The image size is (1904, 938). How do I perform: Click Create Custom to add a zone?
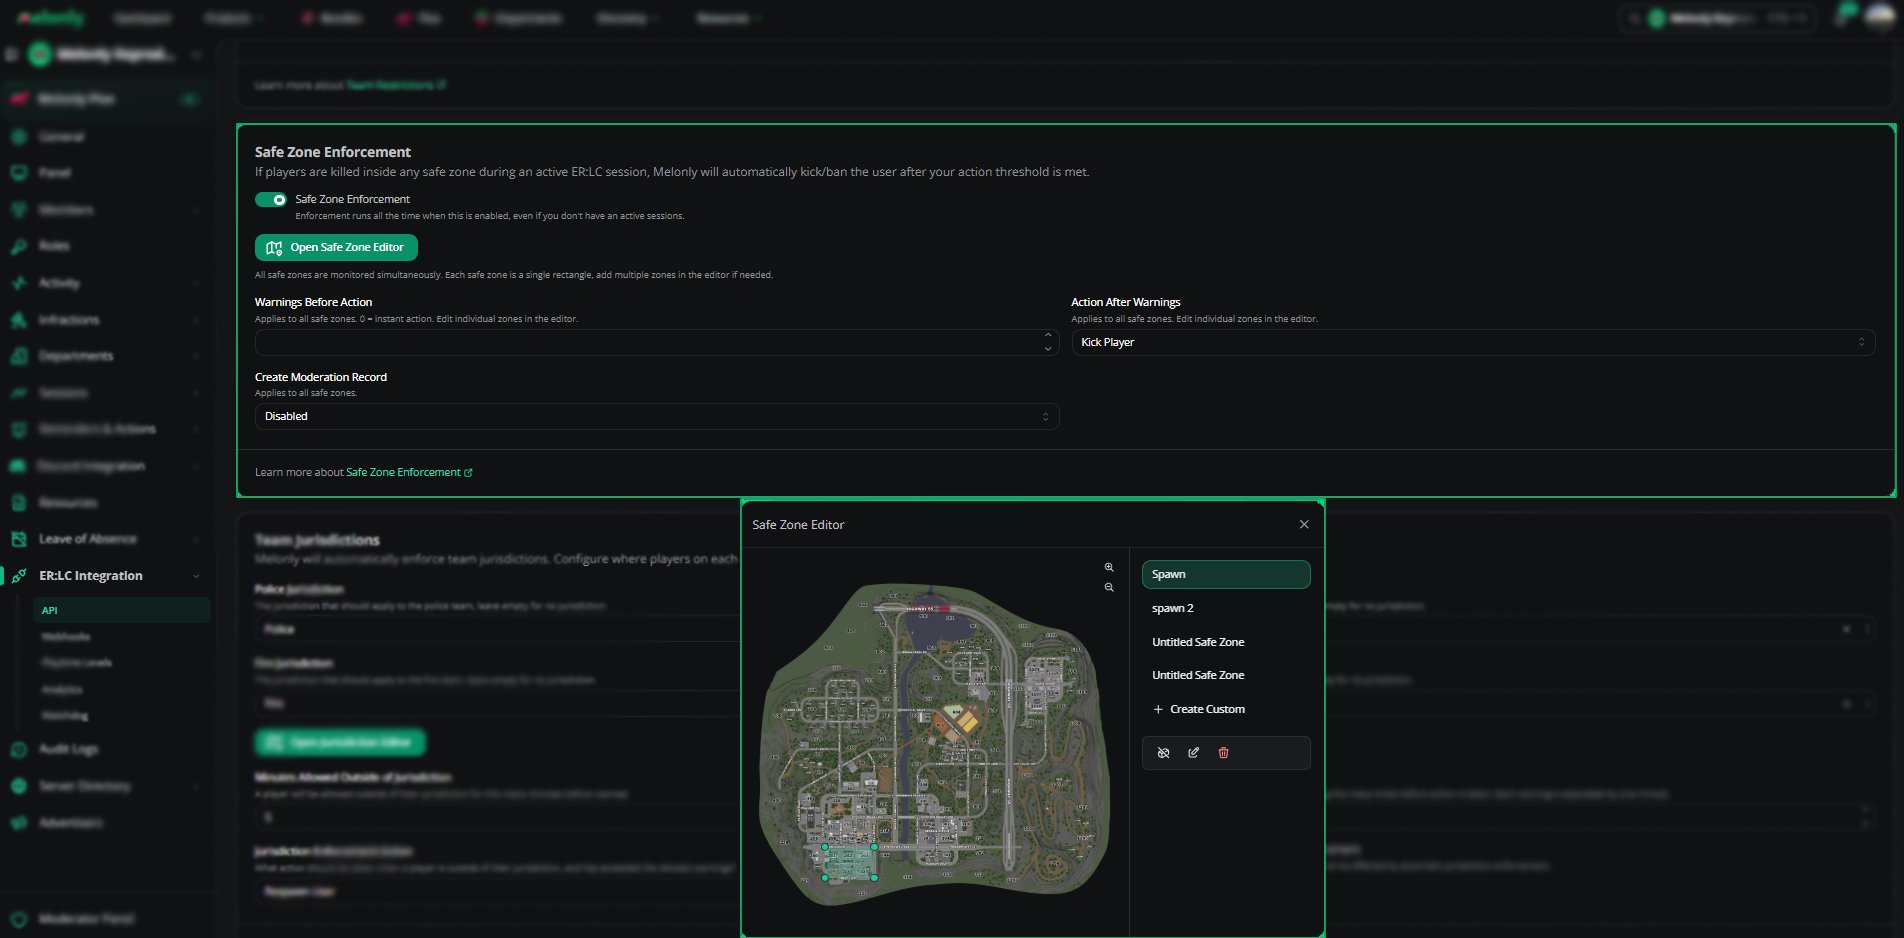pyautogui.click(x=1226, y=709)
